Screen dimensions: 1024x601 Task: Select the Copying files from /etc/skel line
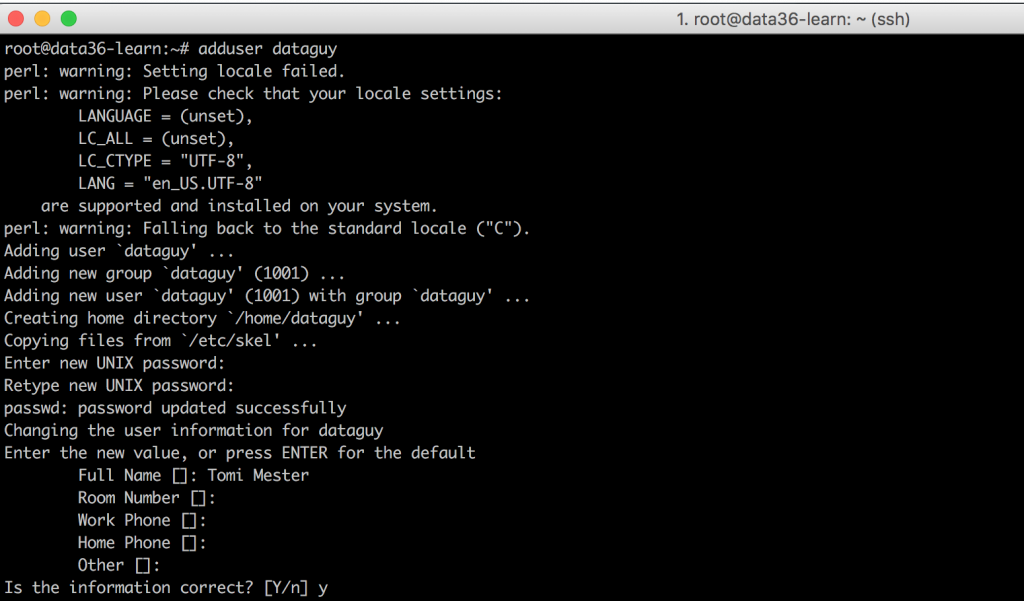point(160,340)
